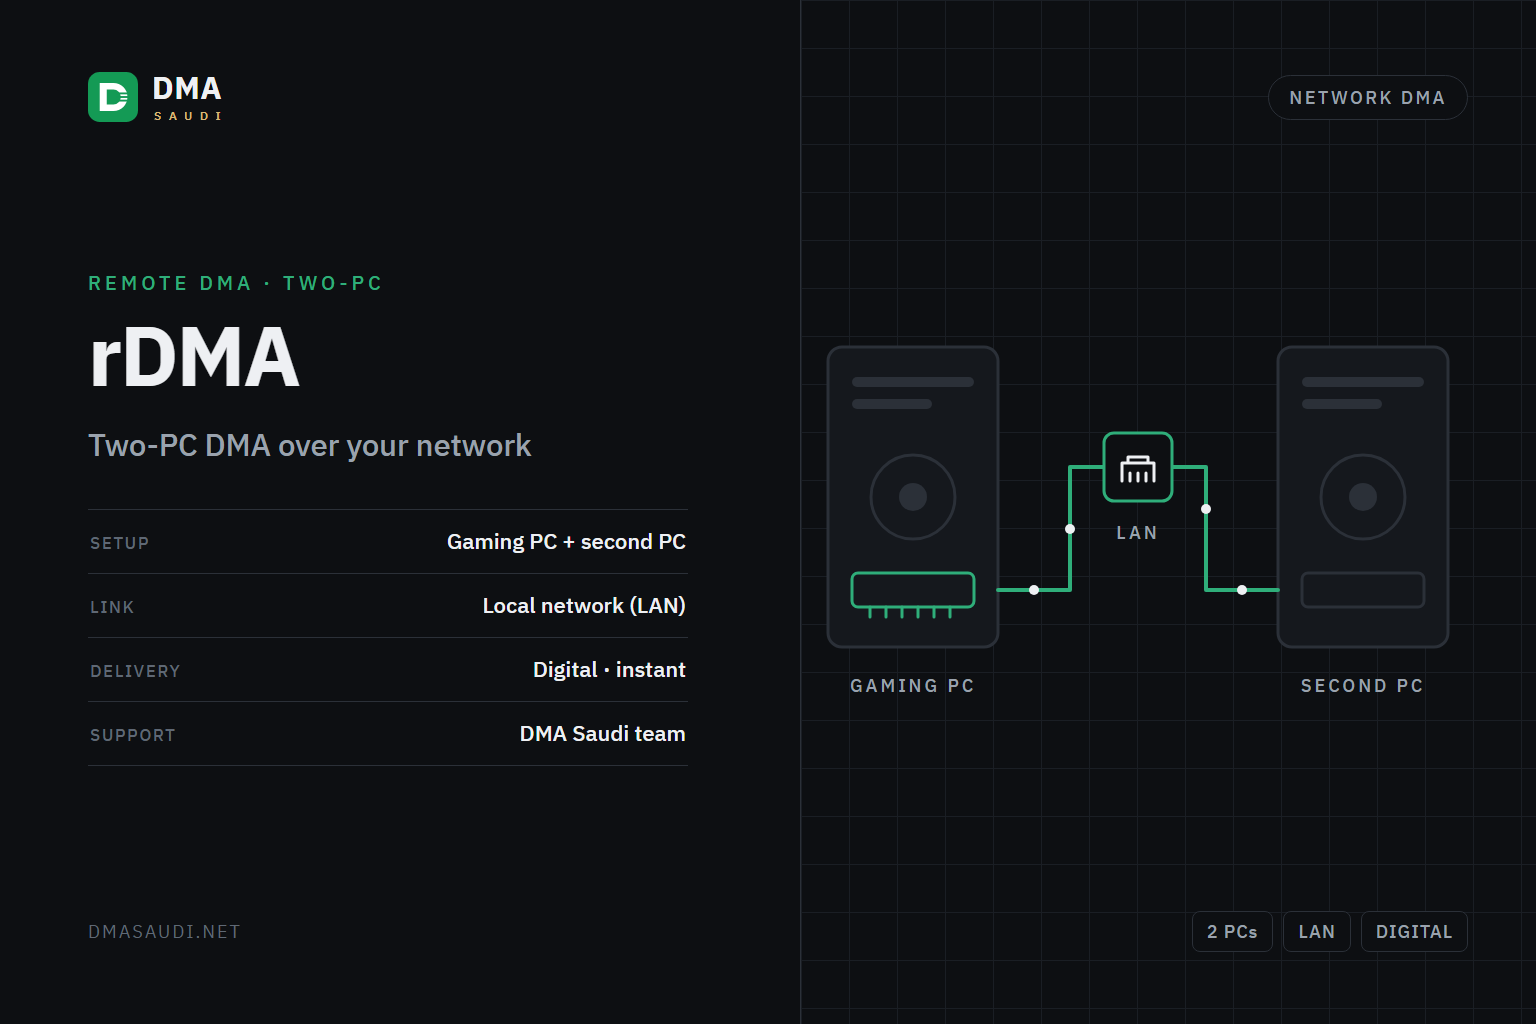This screenshot has width=1536, height=1024.
Task: Click the 'Digital · instant' value
Action: 609,670
